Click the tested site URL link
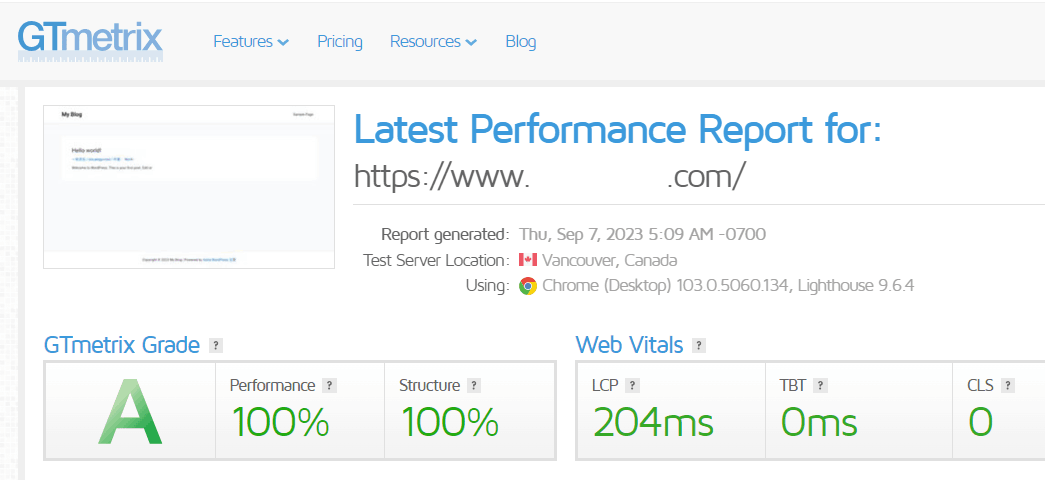 [x=550, y=176]
